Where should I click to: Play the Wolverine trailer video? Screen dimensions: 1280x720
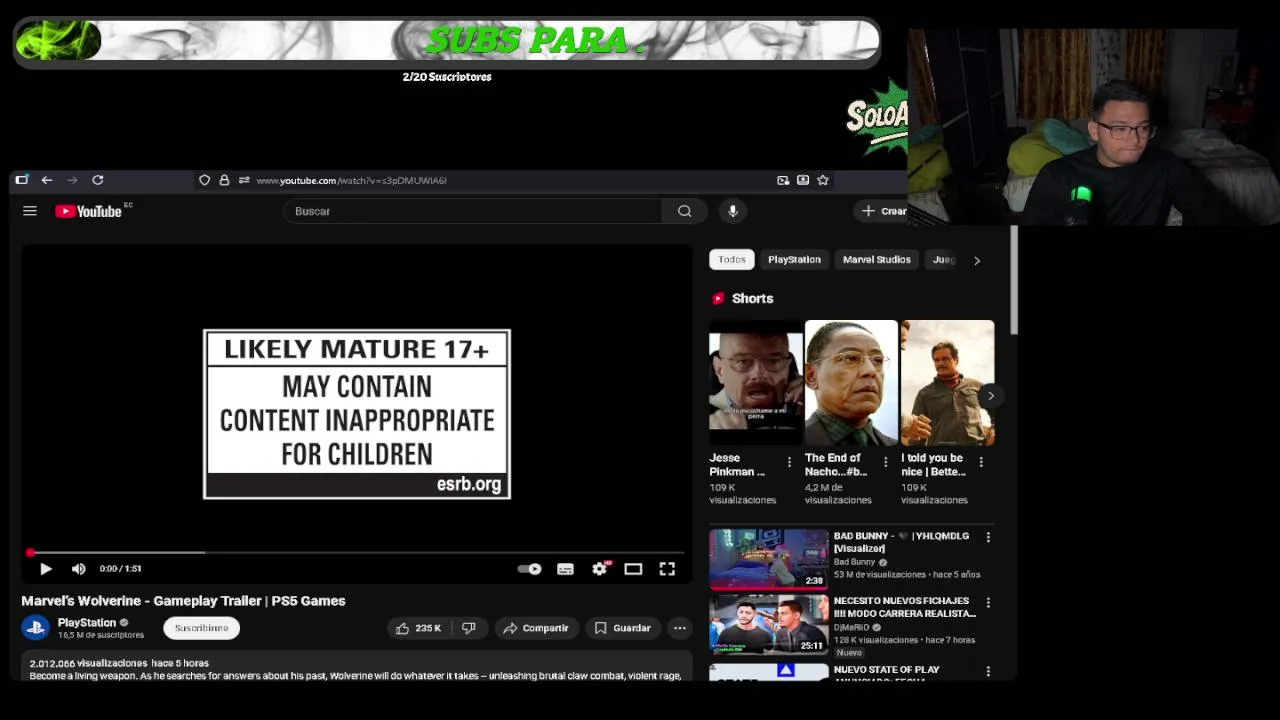pyautogui.click(x=46, y=568)
